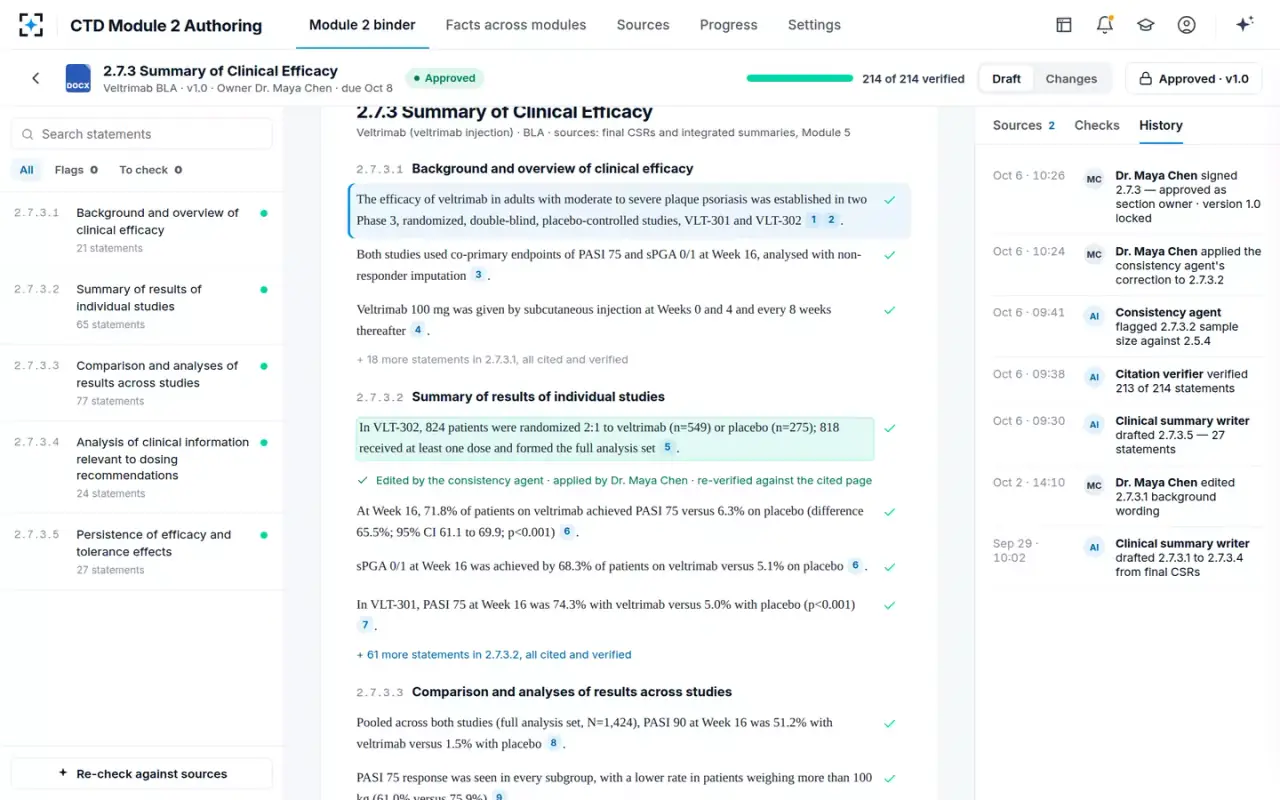
Task: Switch to the Sources panel tab
Action: click(1024, 125)
